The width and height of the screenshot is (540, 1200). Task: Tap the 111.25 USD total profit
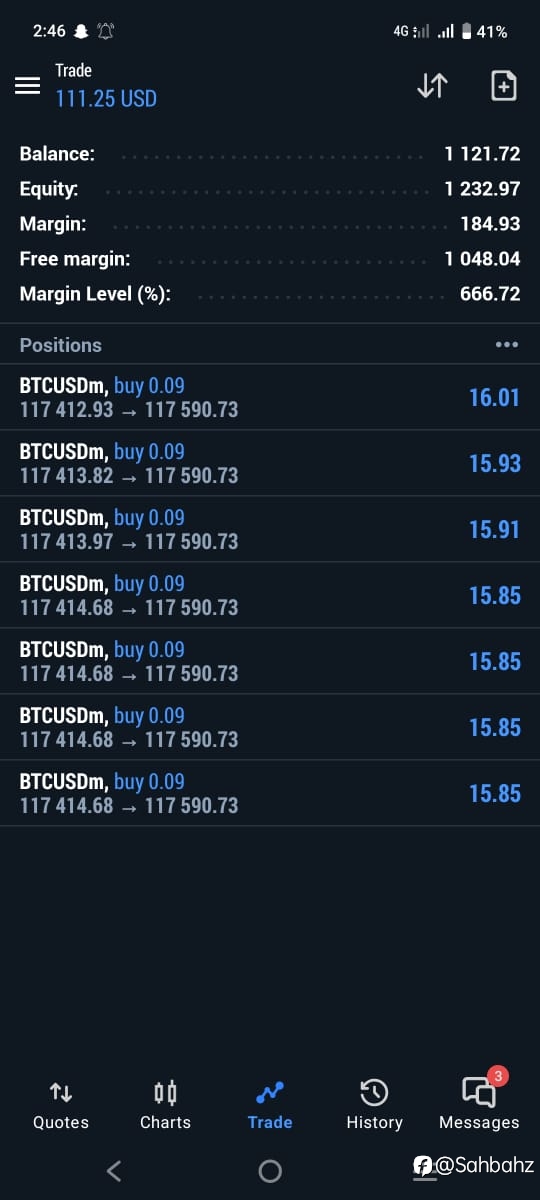point(106,99)
